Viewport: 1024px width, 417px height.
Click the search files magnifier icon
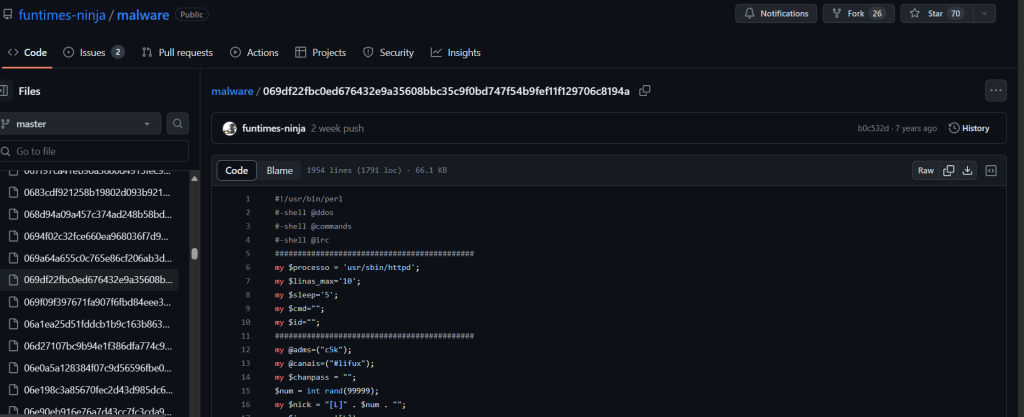click(x=177, y=124)
